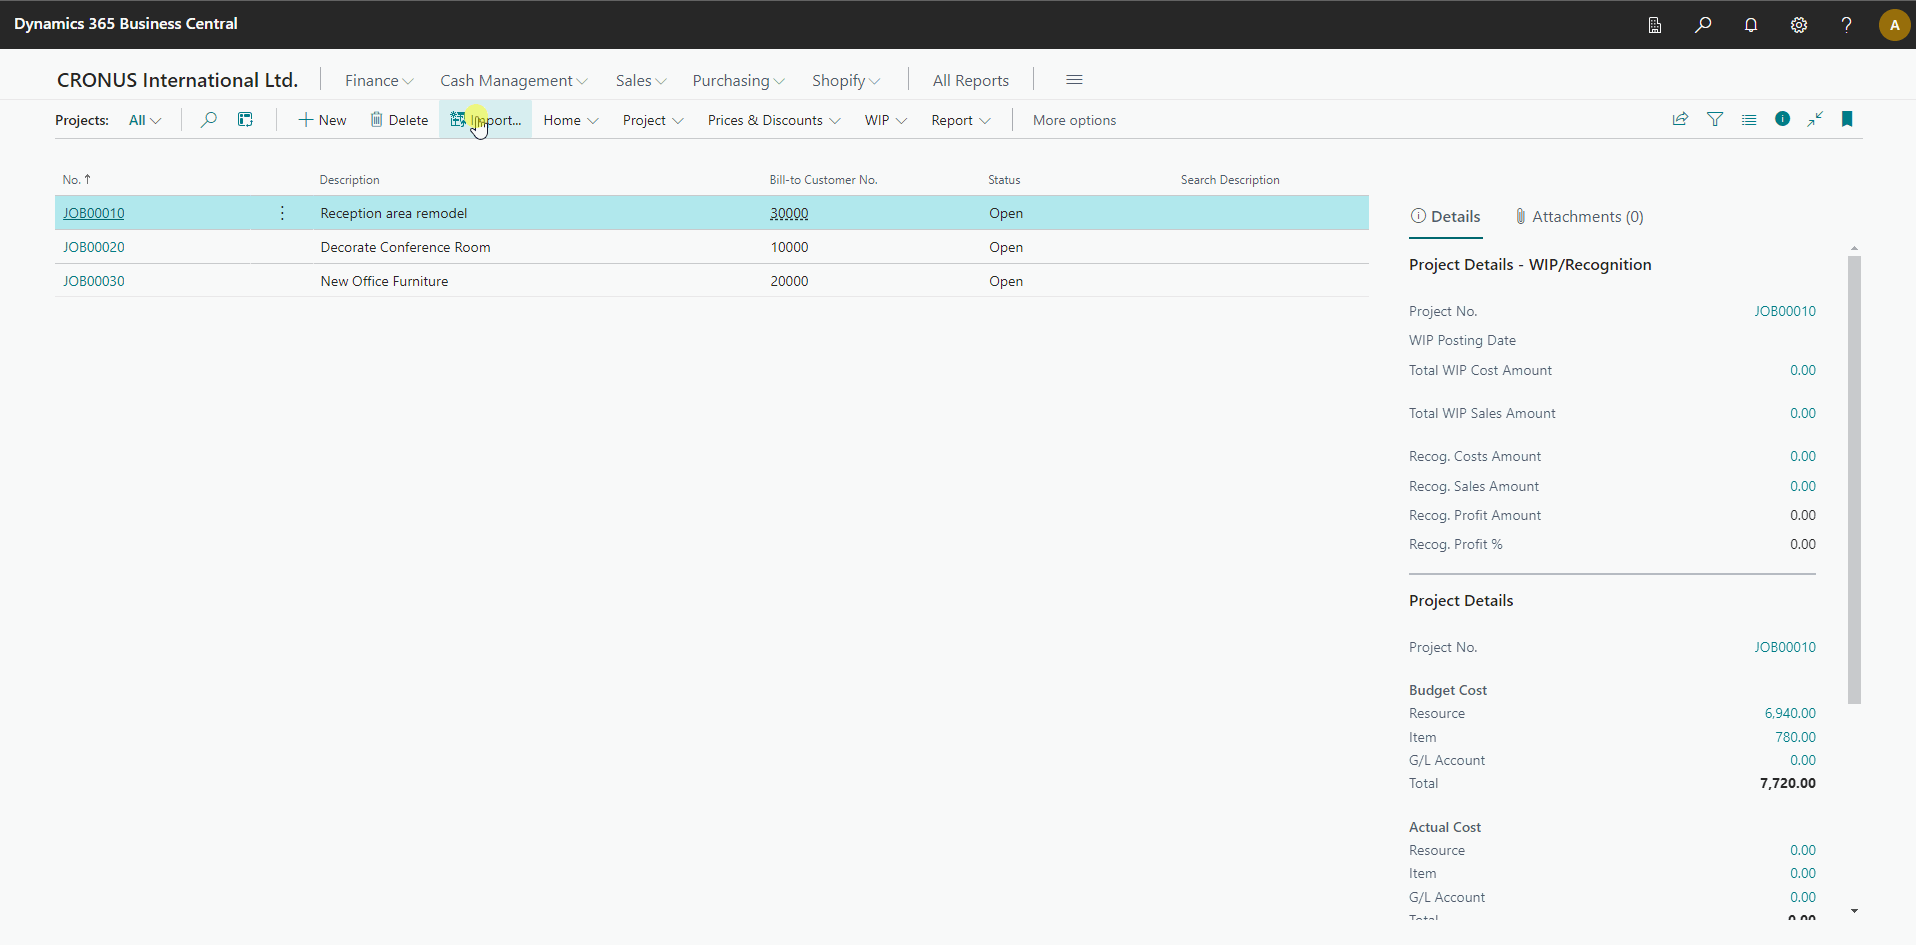Click the Dynamics 365 Business Central title

126,24
